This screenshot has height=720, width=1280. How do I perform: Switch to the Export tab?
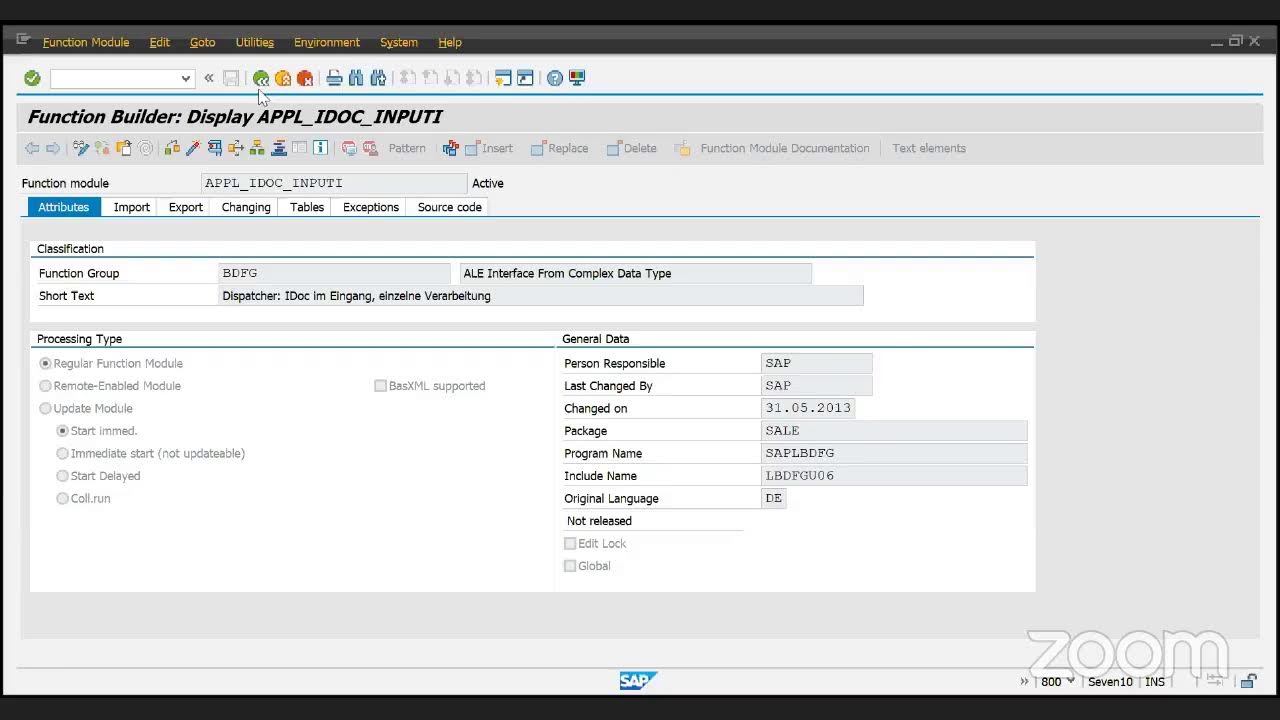point(186,207)
